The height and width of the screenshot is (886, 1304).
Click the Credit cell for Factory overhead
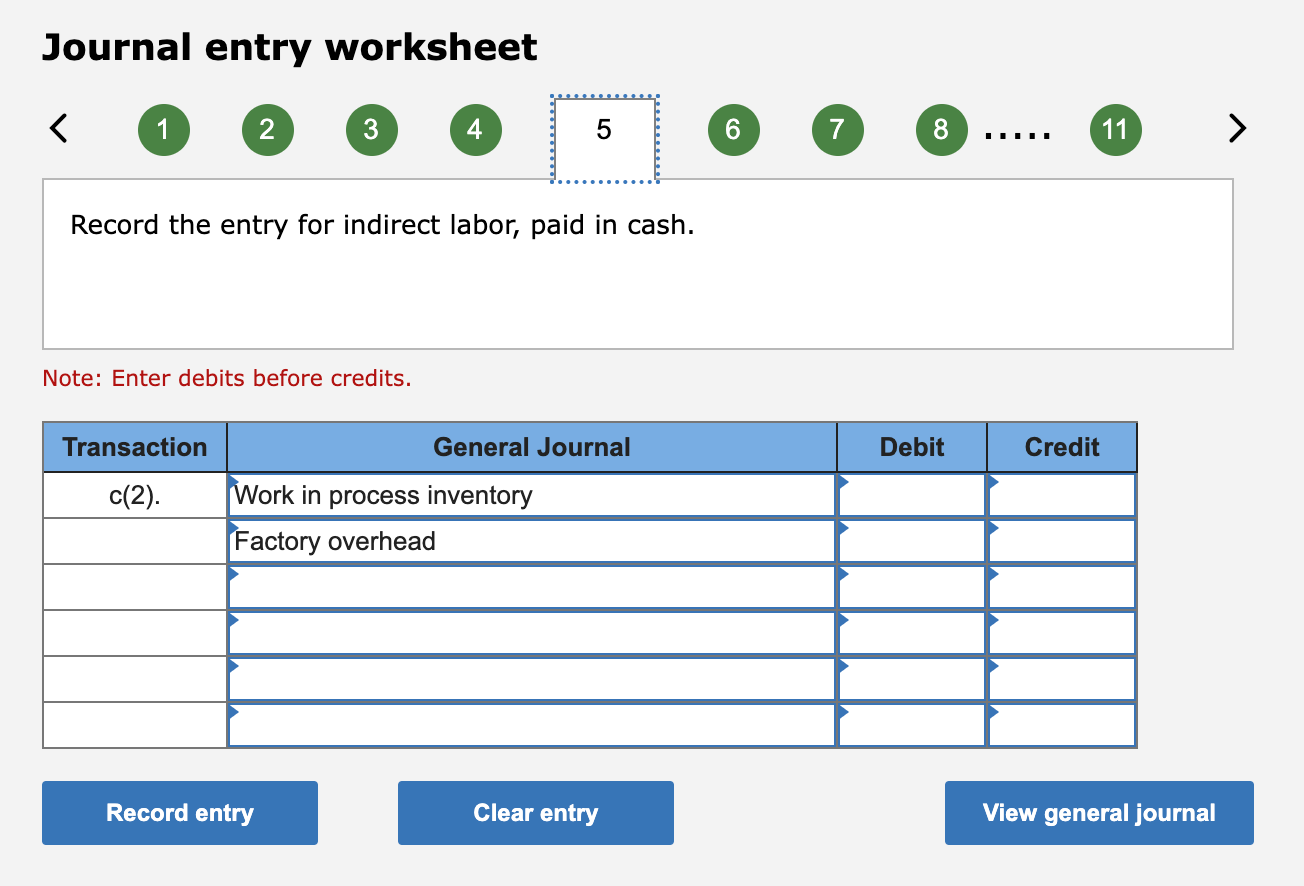[x=1061, y=540]
